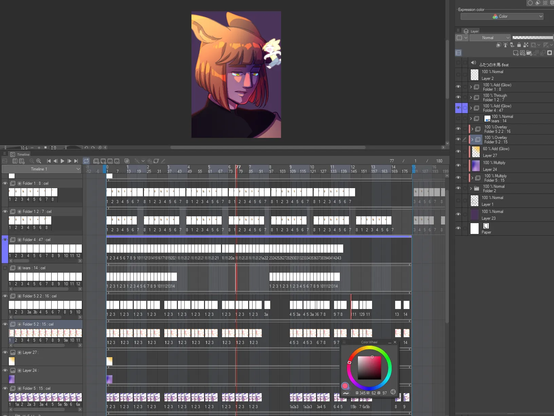Open the Timeline 1 dropdown

pyautogui.click(x=42, y=169)
